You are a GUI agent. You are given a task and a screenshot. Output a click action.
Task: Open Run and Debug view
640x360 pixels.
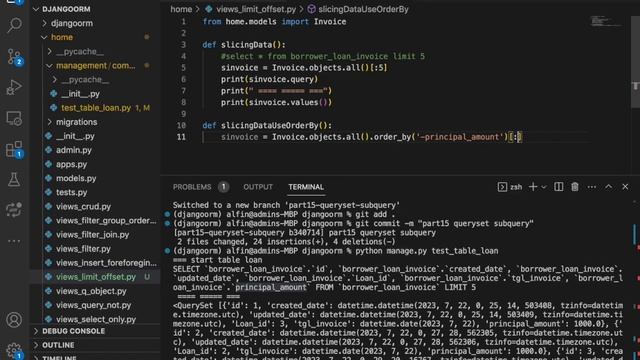click(x=14, y=87)
